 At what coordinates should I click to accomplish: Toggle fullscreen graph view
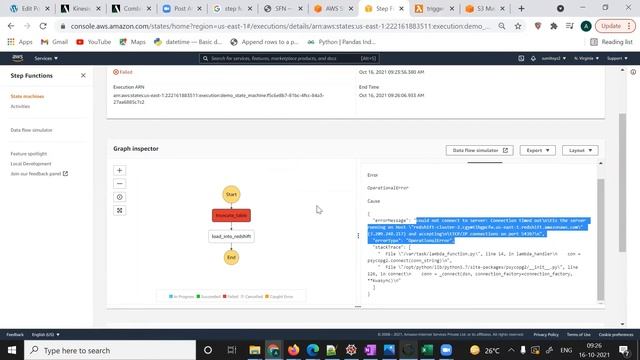pos(120,211)
